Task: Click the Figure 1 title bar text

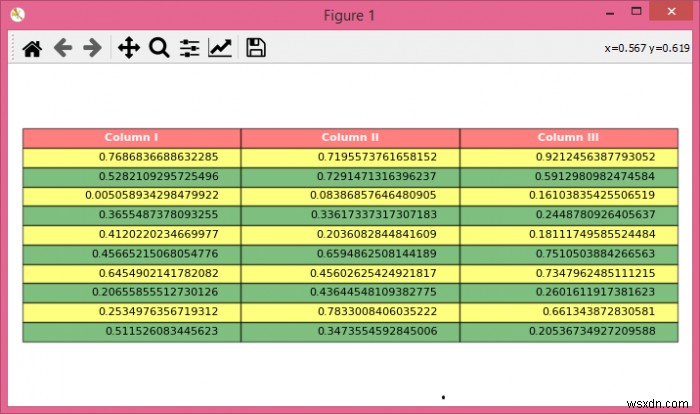Action: tap(349, 16)
